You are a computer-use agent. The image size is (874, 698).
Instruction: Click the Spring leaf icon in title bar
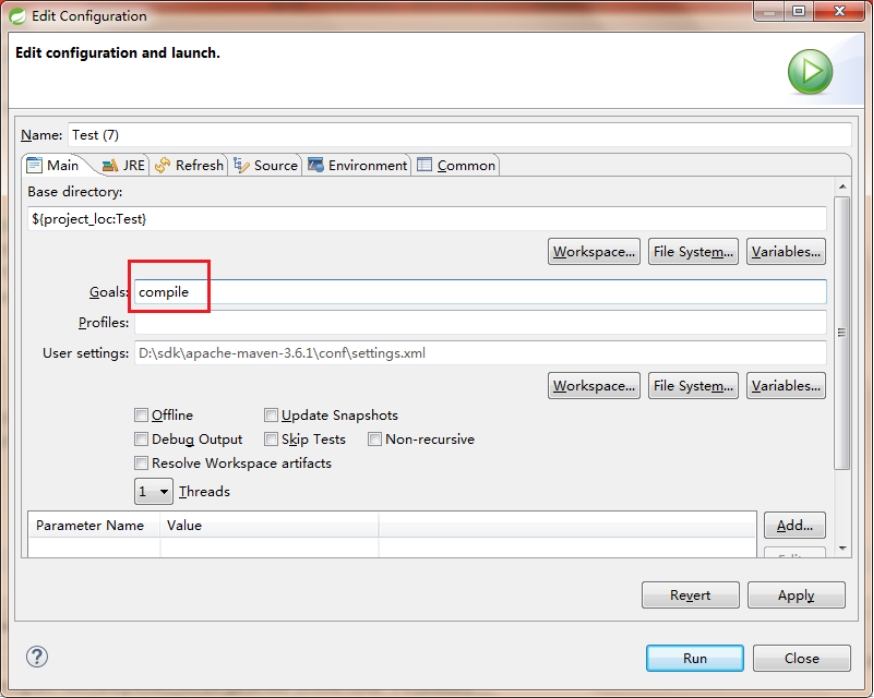(x=17, y=16)
